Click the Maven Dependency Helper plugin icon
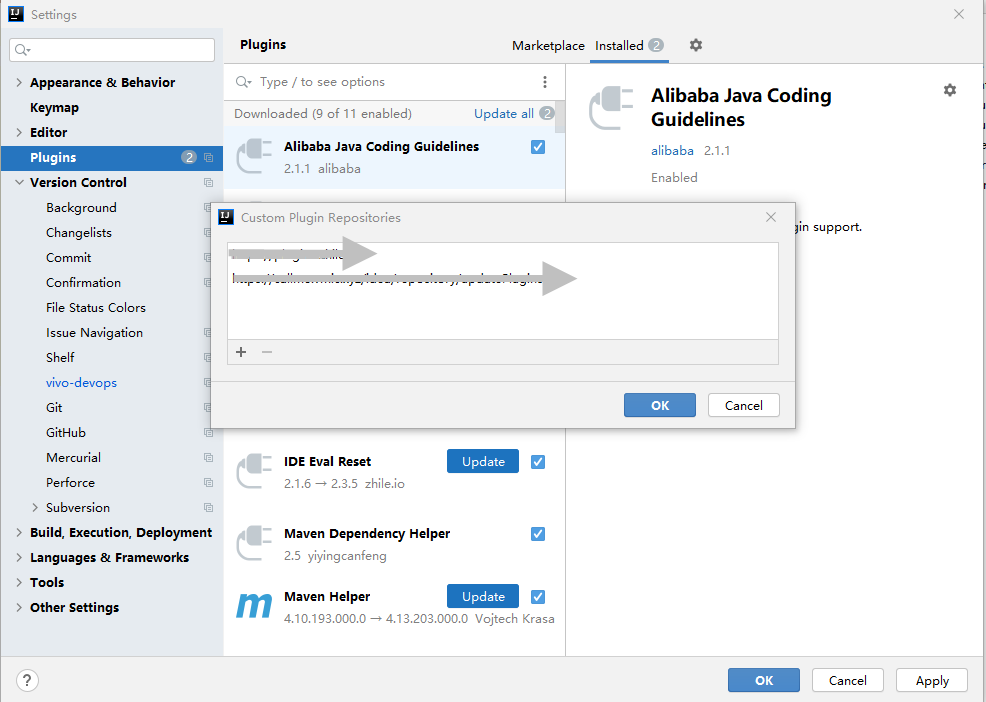This screenshot has width=986, height=702. coord(254,542)
